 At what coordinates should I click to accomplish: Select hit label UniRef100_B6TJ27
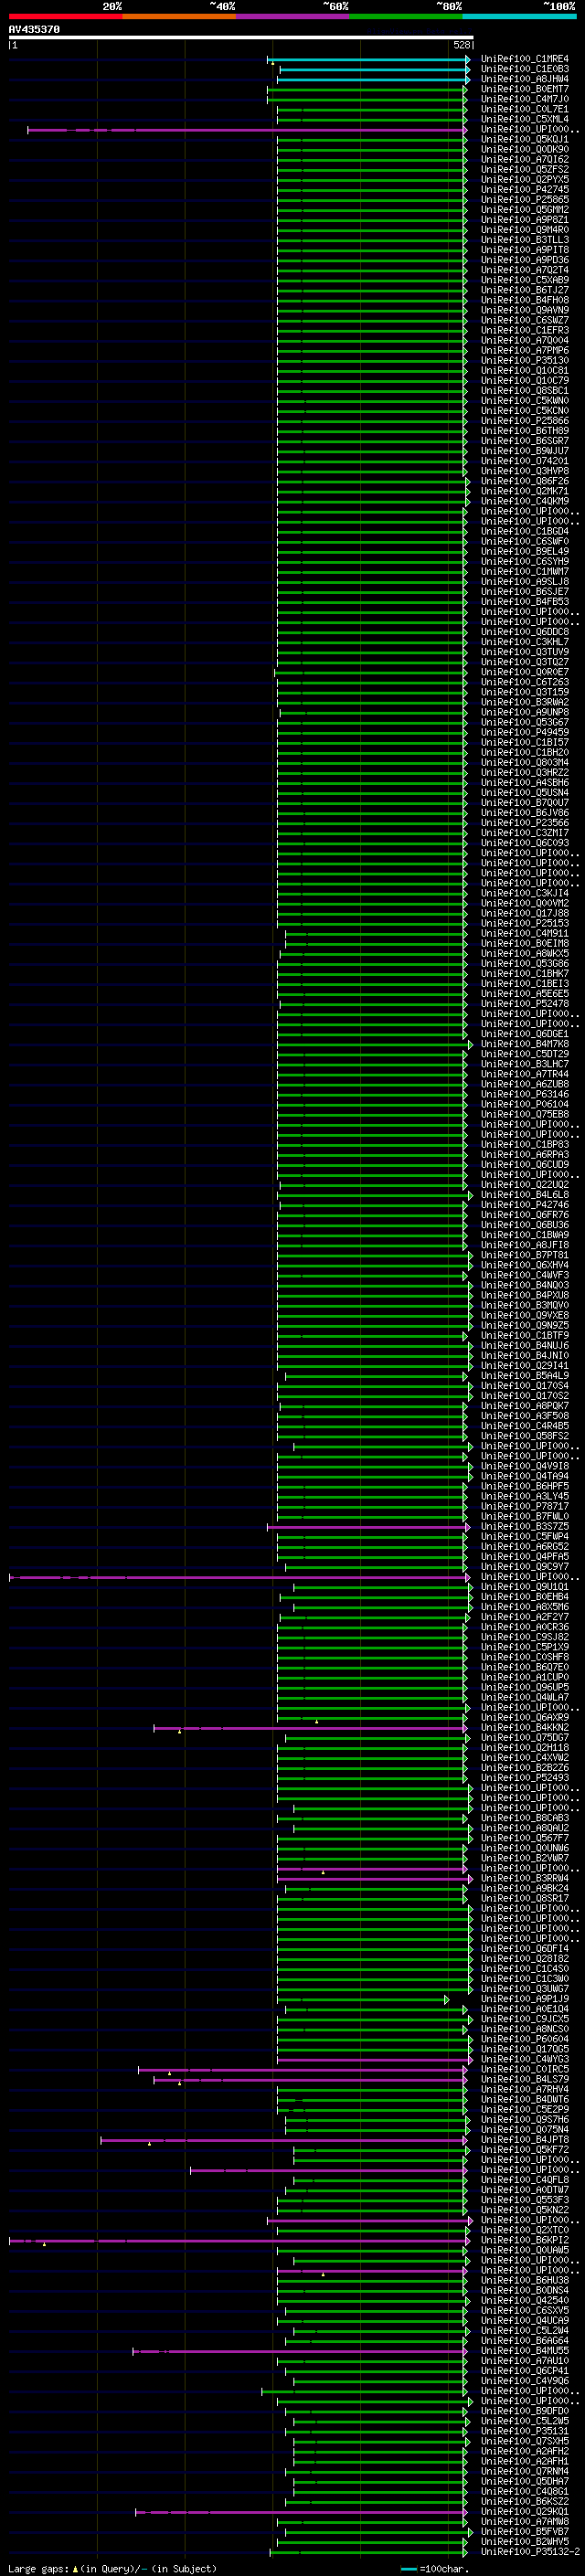click(524, 290)
